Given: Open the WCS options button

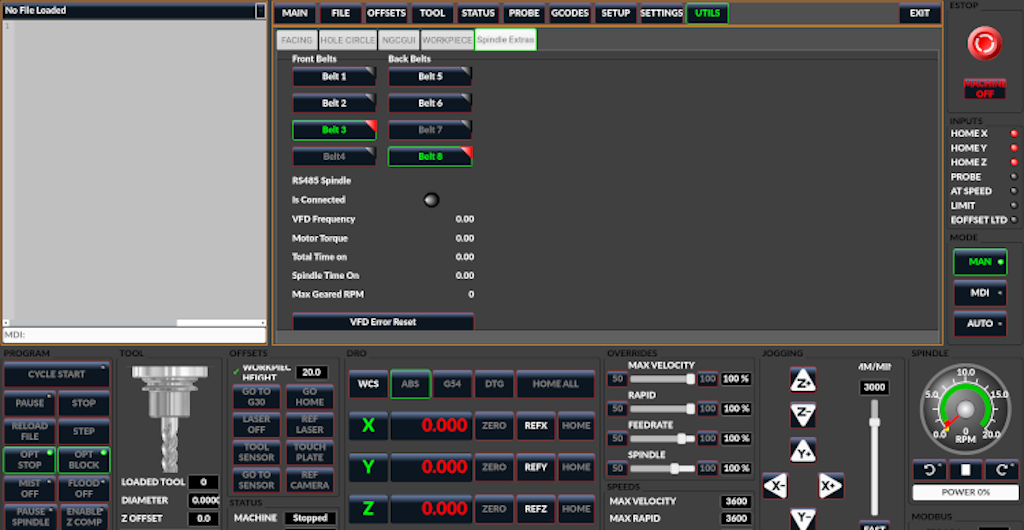Looking at the screenshot, I should 367,384.
